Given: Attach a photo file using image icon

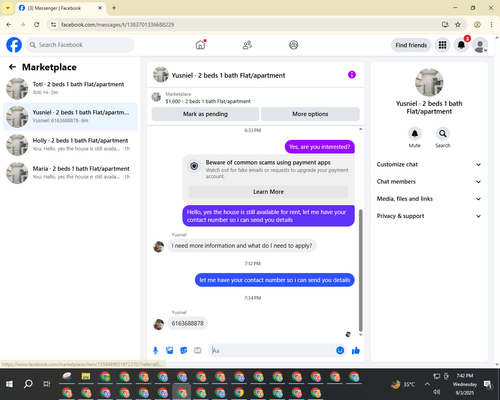Looking at the screenshot, I should pos(170,350).
